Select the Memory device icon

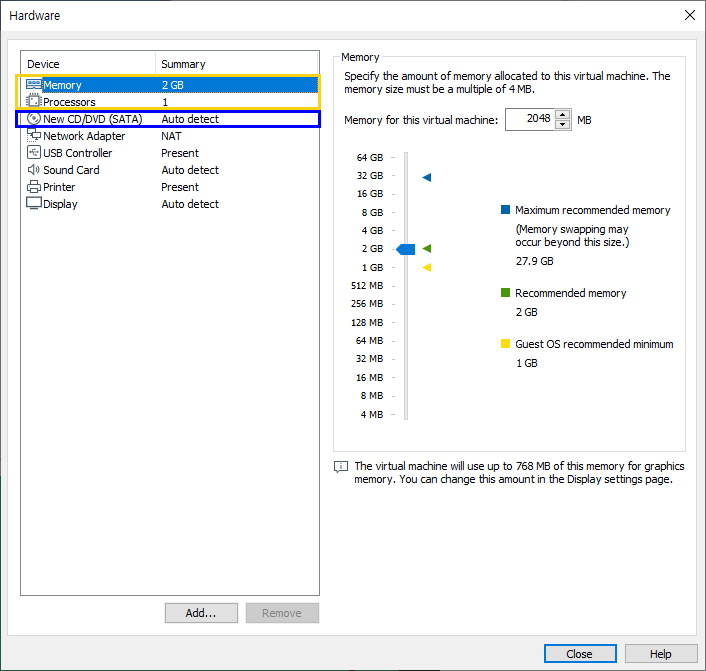34,85
